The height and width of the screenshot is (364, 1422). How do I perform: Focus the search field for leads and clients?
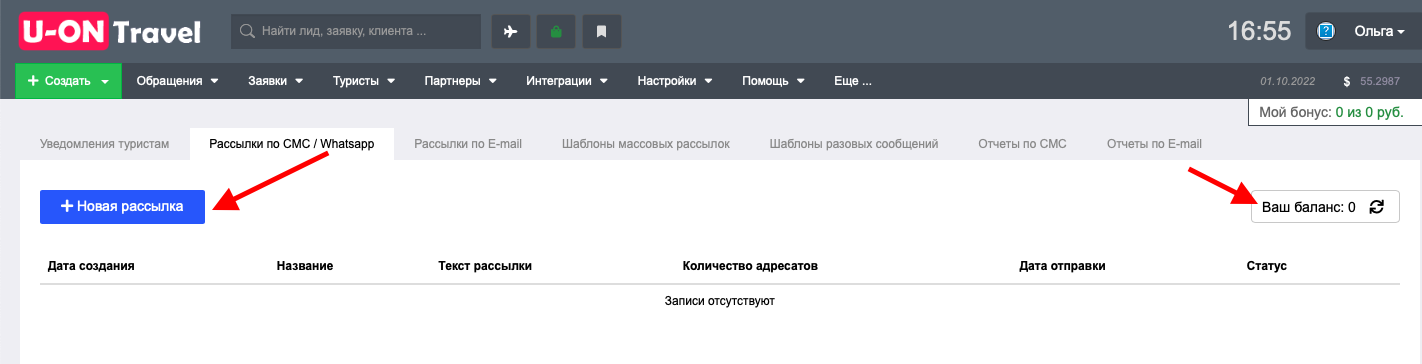tap(356, 31)
